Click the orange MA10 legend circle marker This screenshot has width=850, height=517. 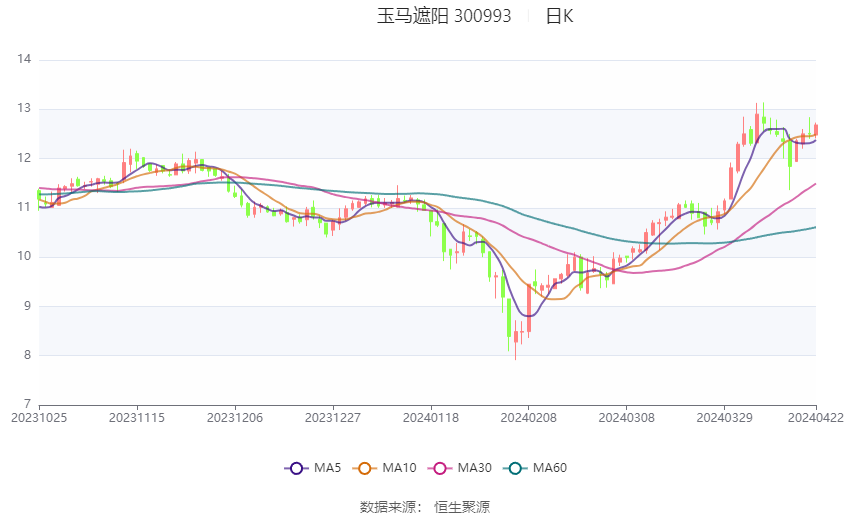(x=365, y=467)
